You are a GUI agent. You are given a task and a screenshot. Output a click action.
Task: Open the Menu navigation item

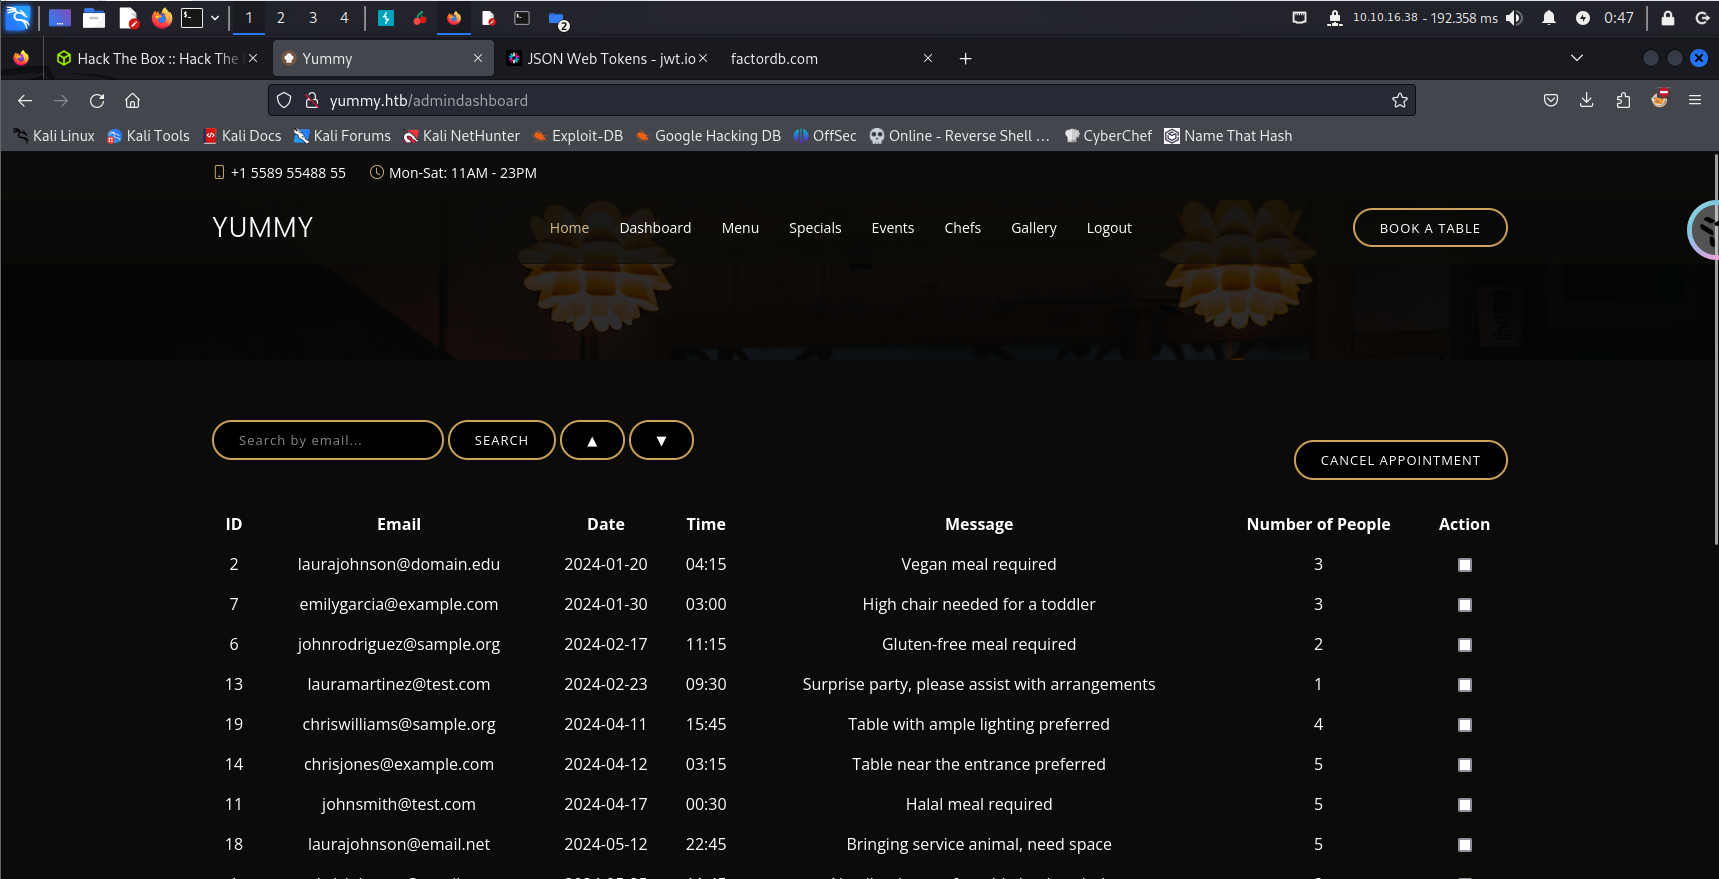tap(740, 228)
